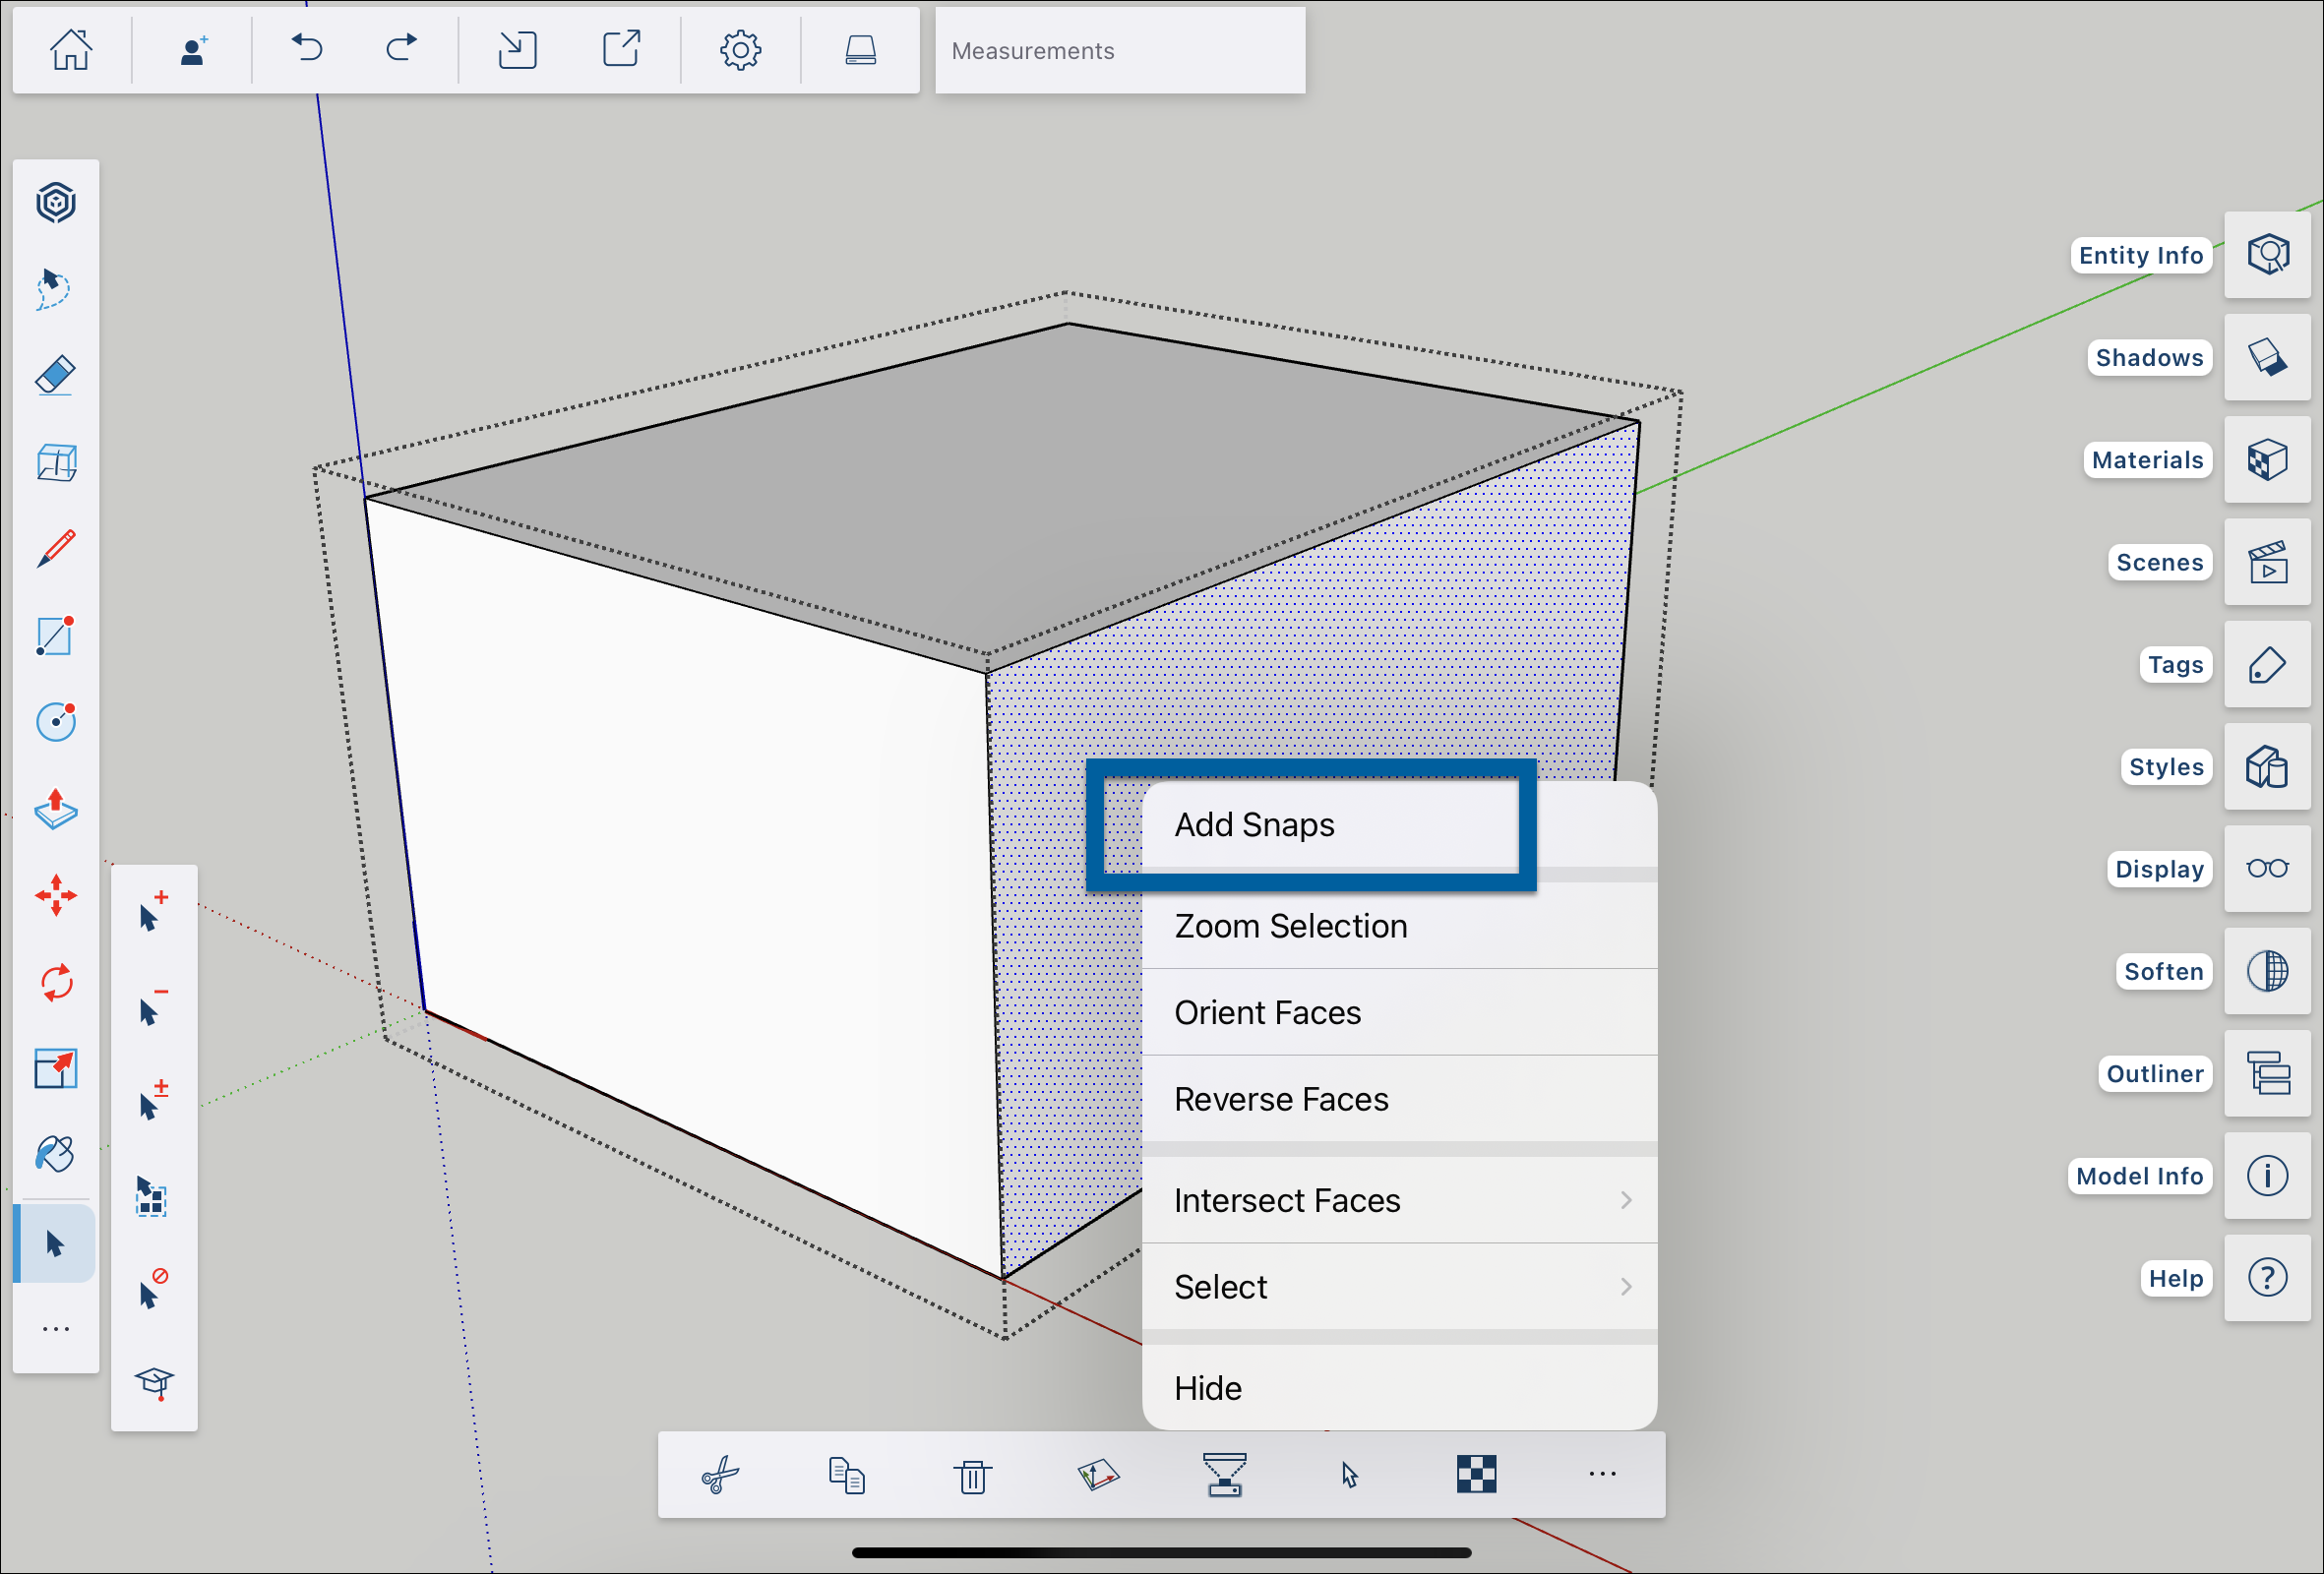The height and width of the screenshot is (1574, 2324).
Task: Pick the Lasso selection tool
Action: point(56,289)
